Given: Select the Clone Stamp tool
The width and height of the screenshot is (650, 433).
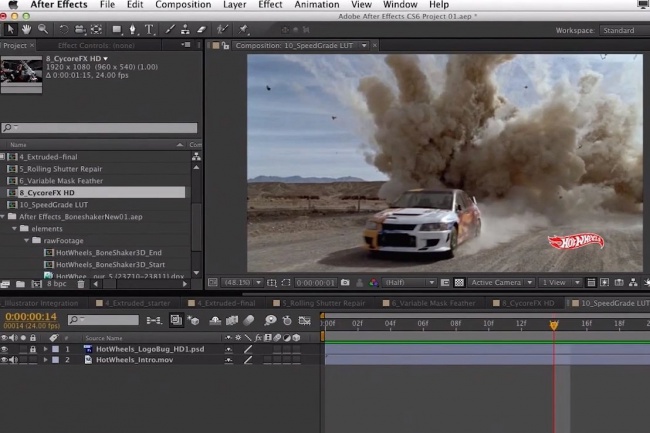Looking at the screenshot, I should (x=185, y=29).
